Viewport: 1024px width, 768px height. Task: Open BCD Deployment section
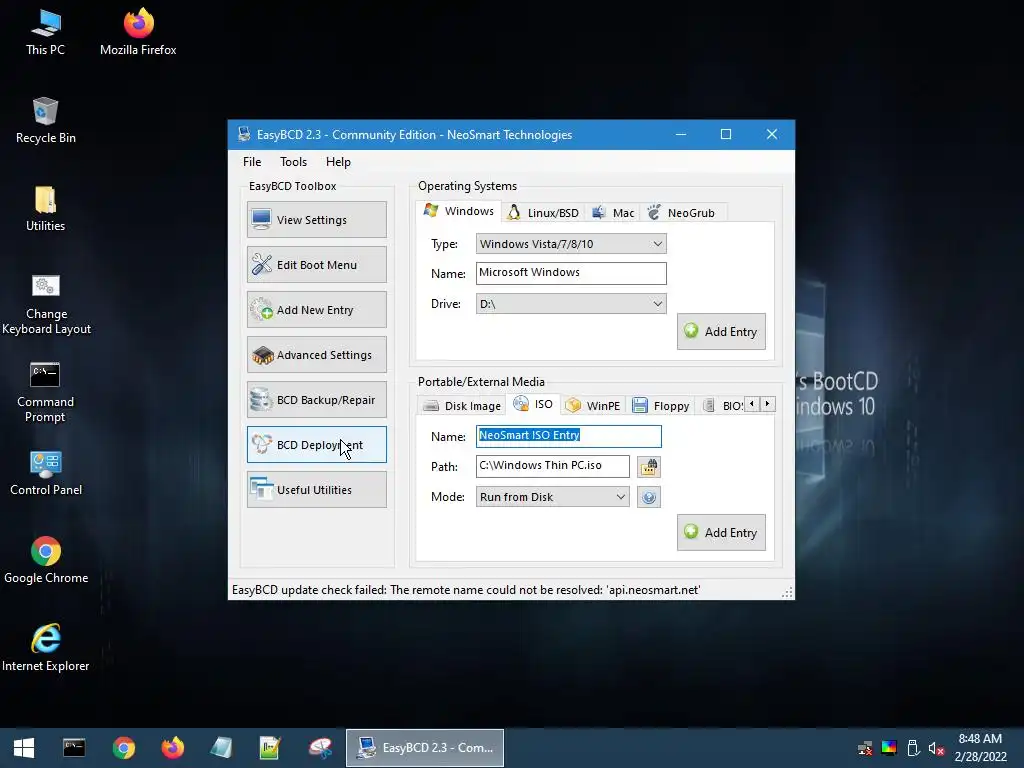coord(317,445)
